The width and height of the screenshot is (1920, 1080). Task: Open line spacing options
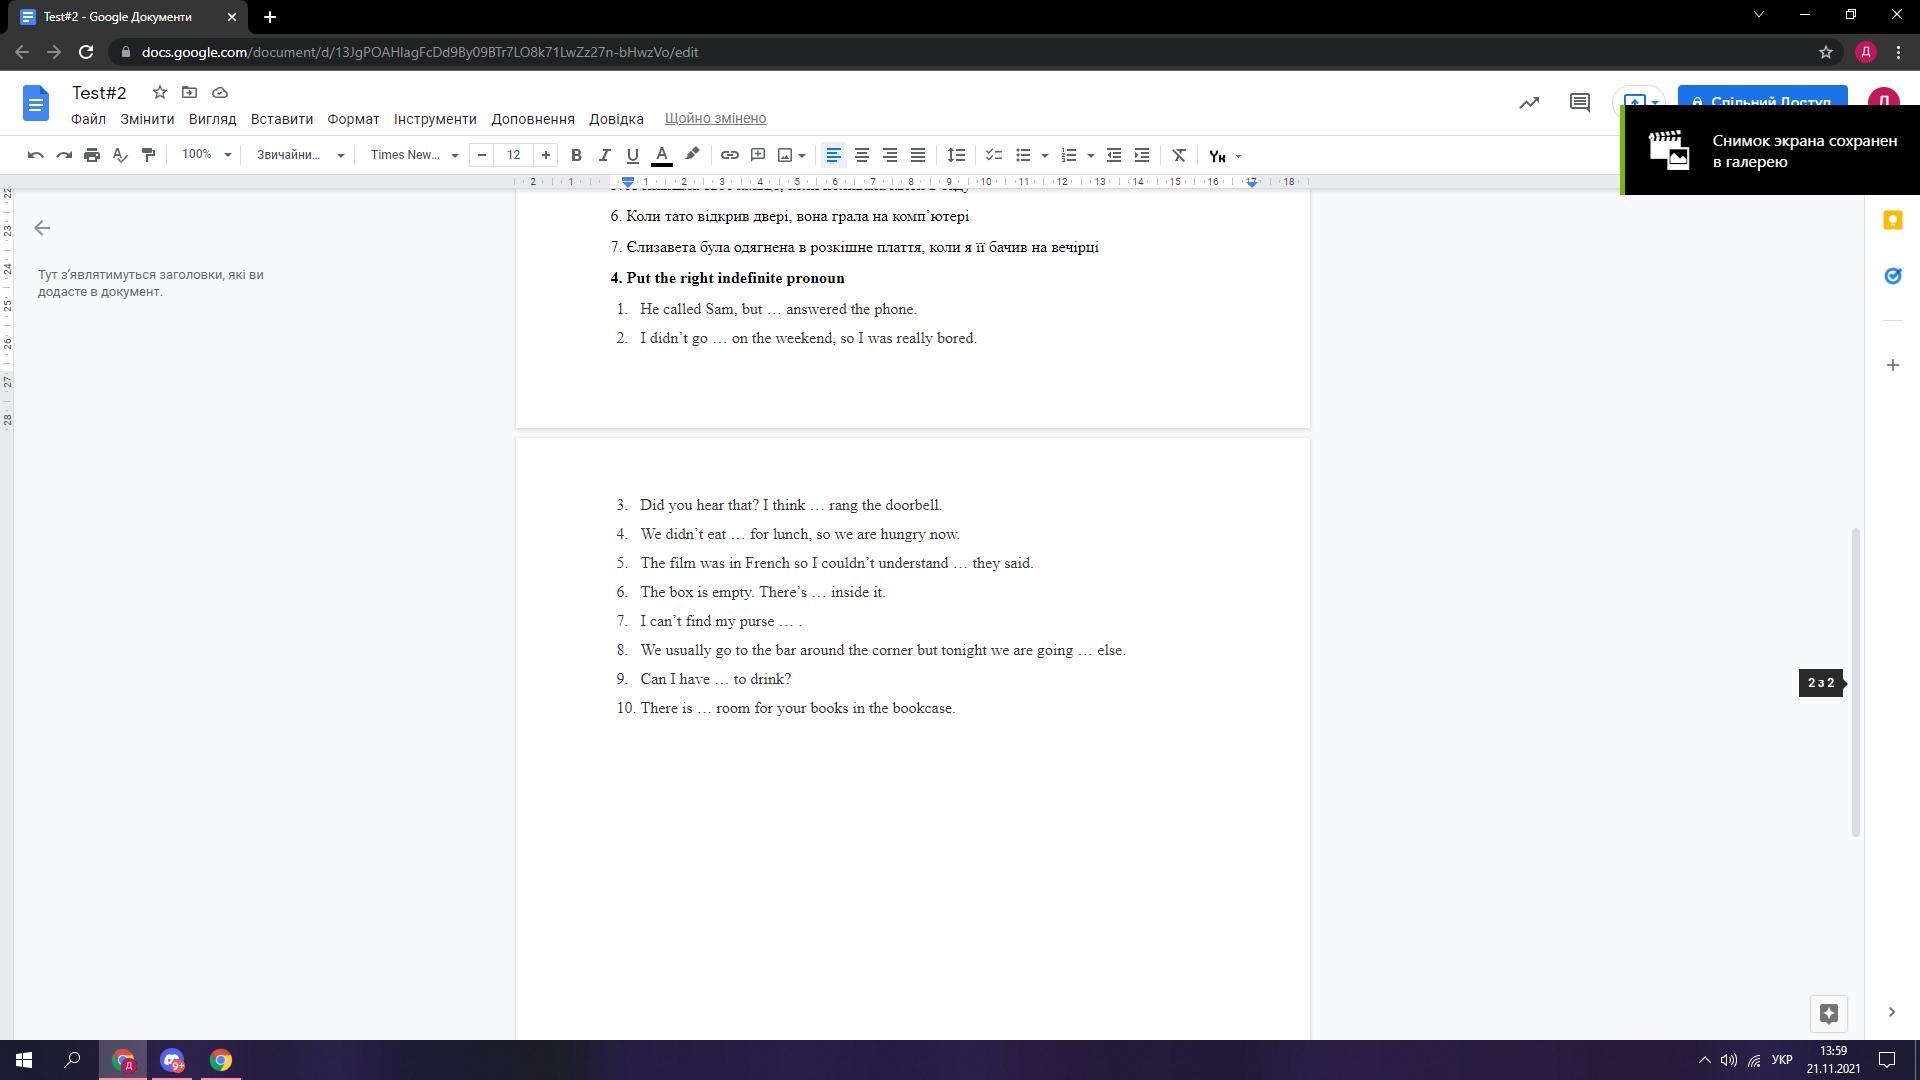click(x=956, y=155)
